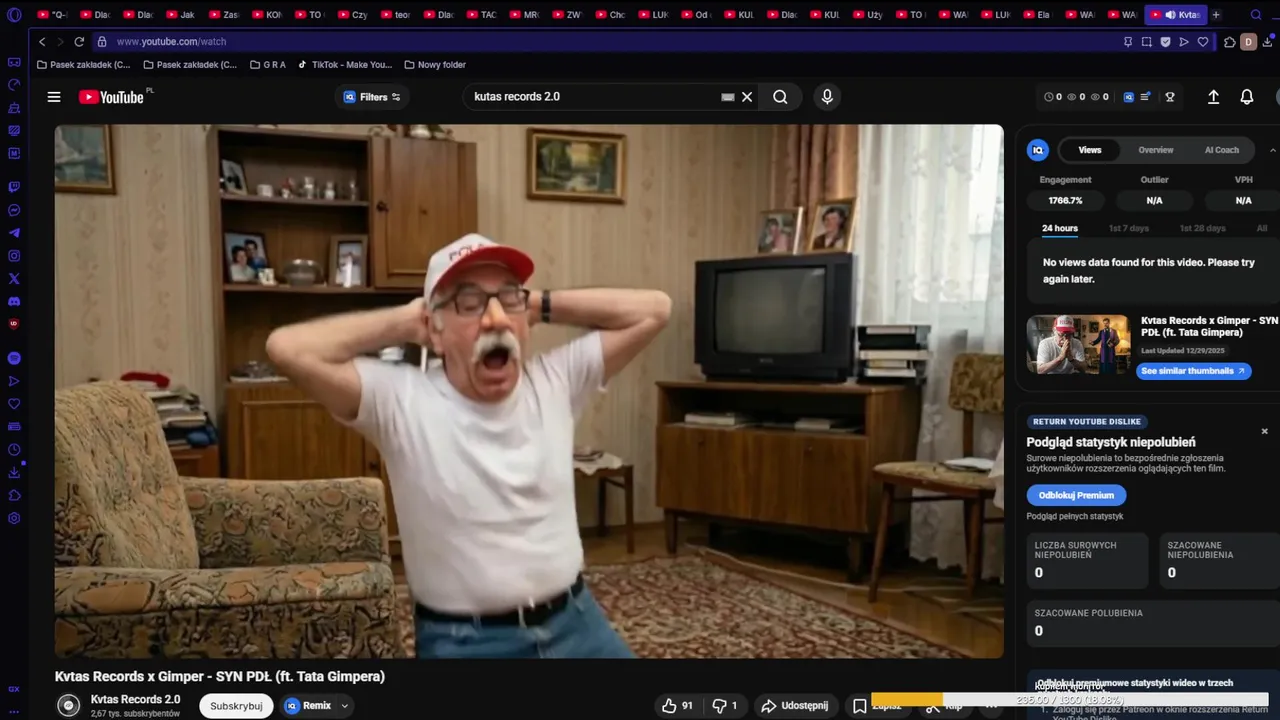Open YouTube notifications bell
1280x720 pixels.
click(x=1247, y=97)
